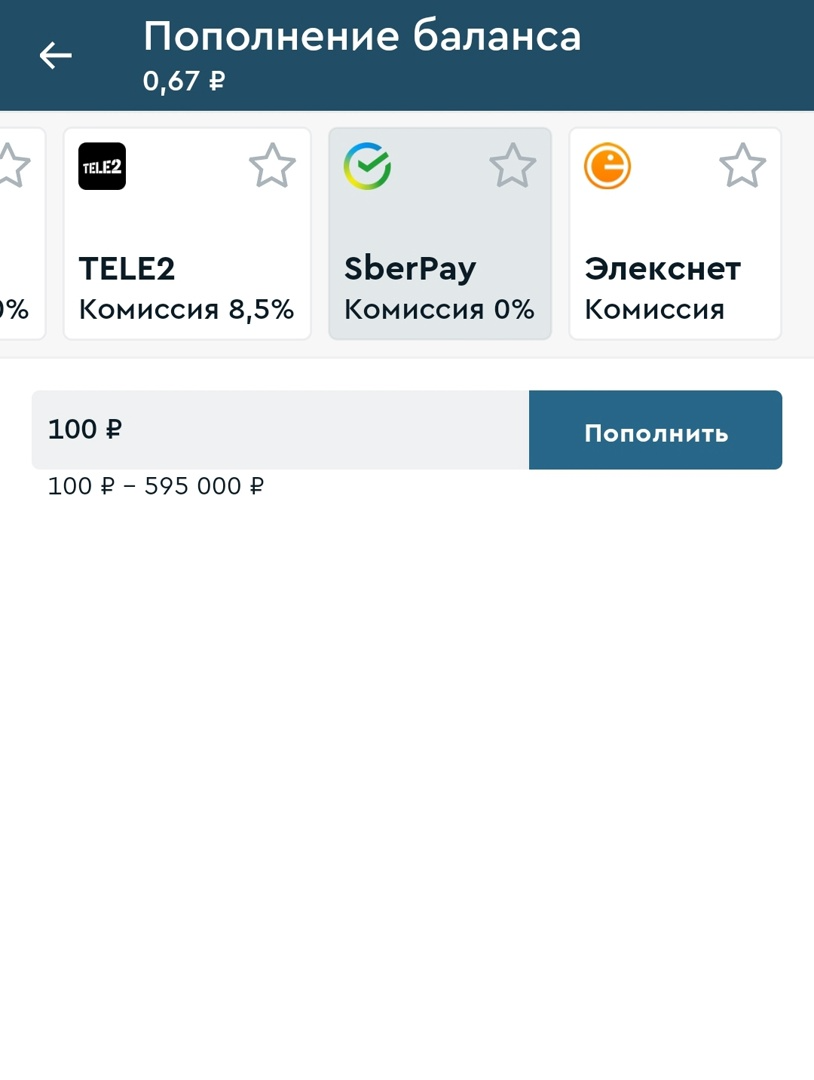Click the Пополнение баланса page title
The width and height of the screenshot is (814, 1080).
[362, 37]
